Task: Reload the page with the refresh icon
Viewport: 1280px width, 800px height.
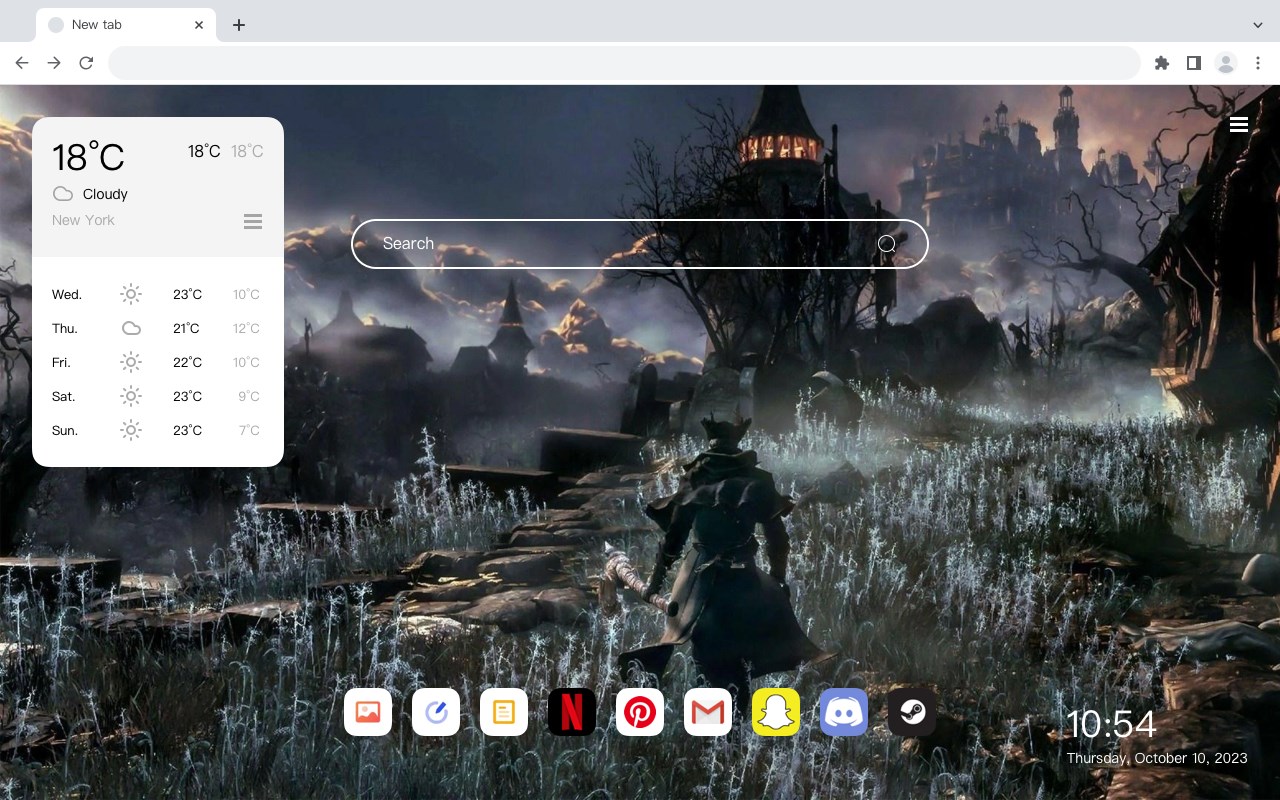Action: (86, 63)
